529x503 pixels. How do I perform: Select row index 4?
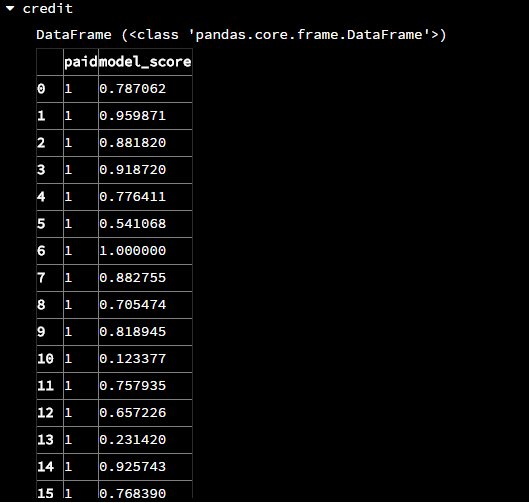tap(41, 197)
